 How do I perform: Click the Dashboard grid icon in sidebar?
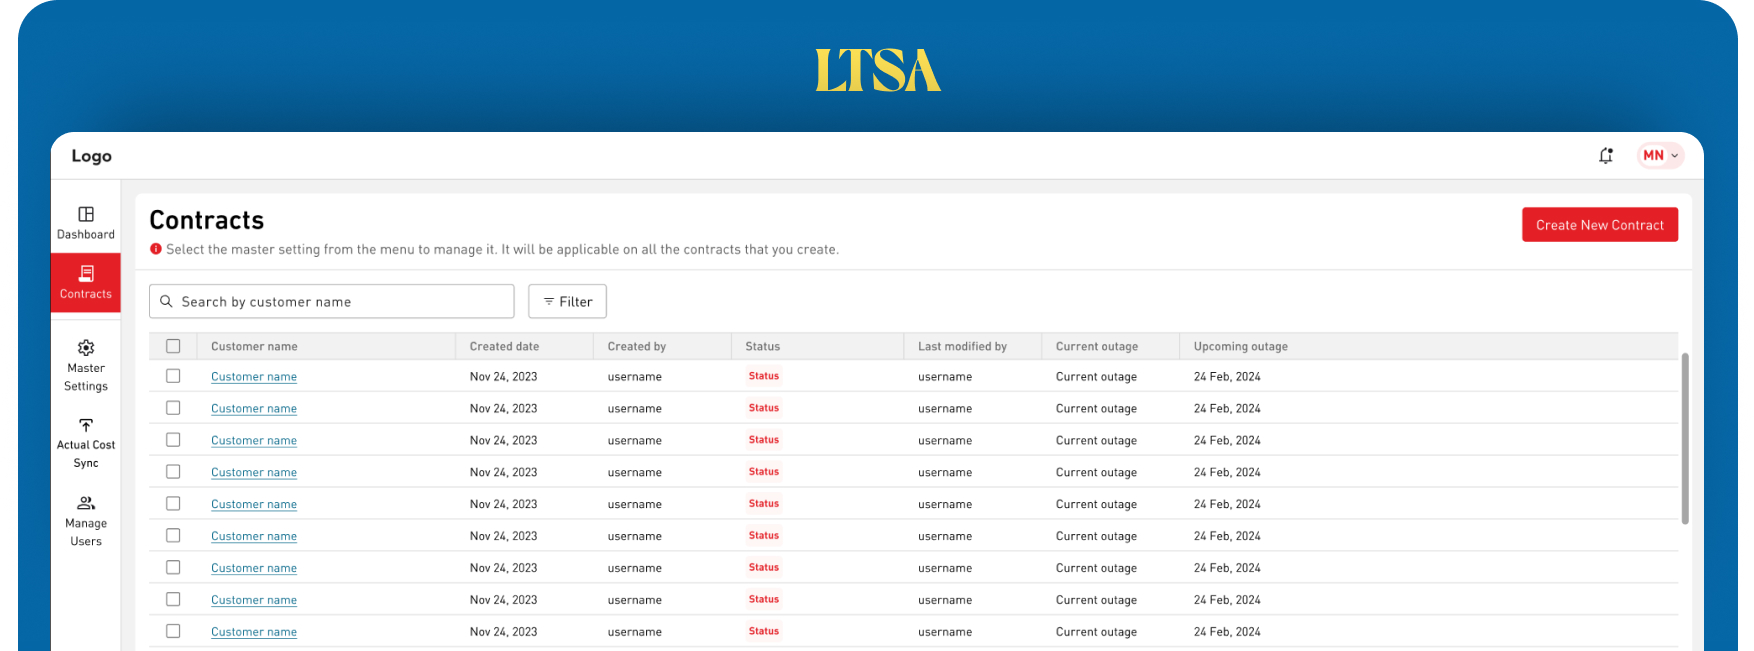pyautogui.click(x=86, y=214)
